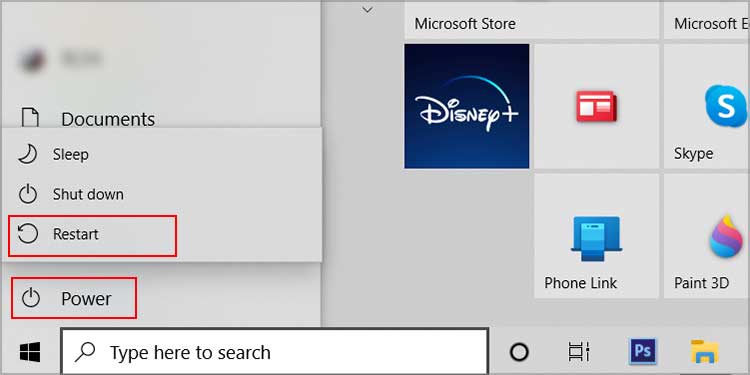750x375 pixels.
Task: Open the Phone Link tile
Action: pyautogui.click(x=596, y=236)
